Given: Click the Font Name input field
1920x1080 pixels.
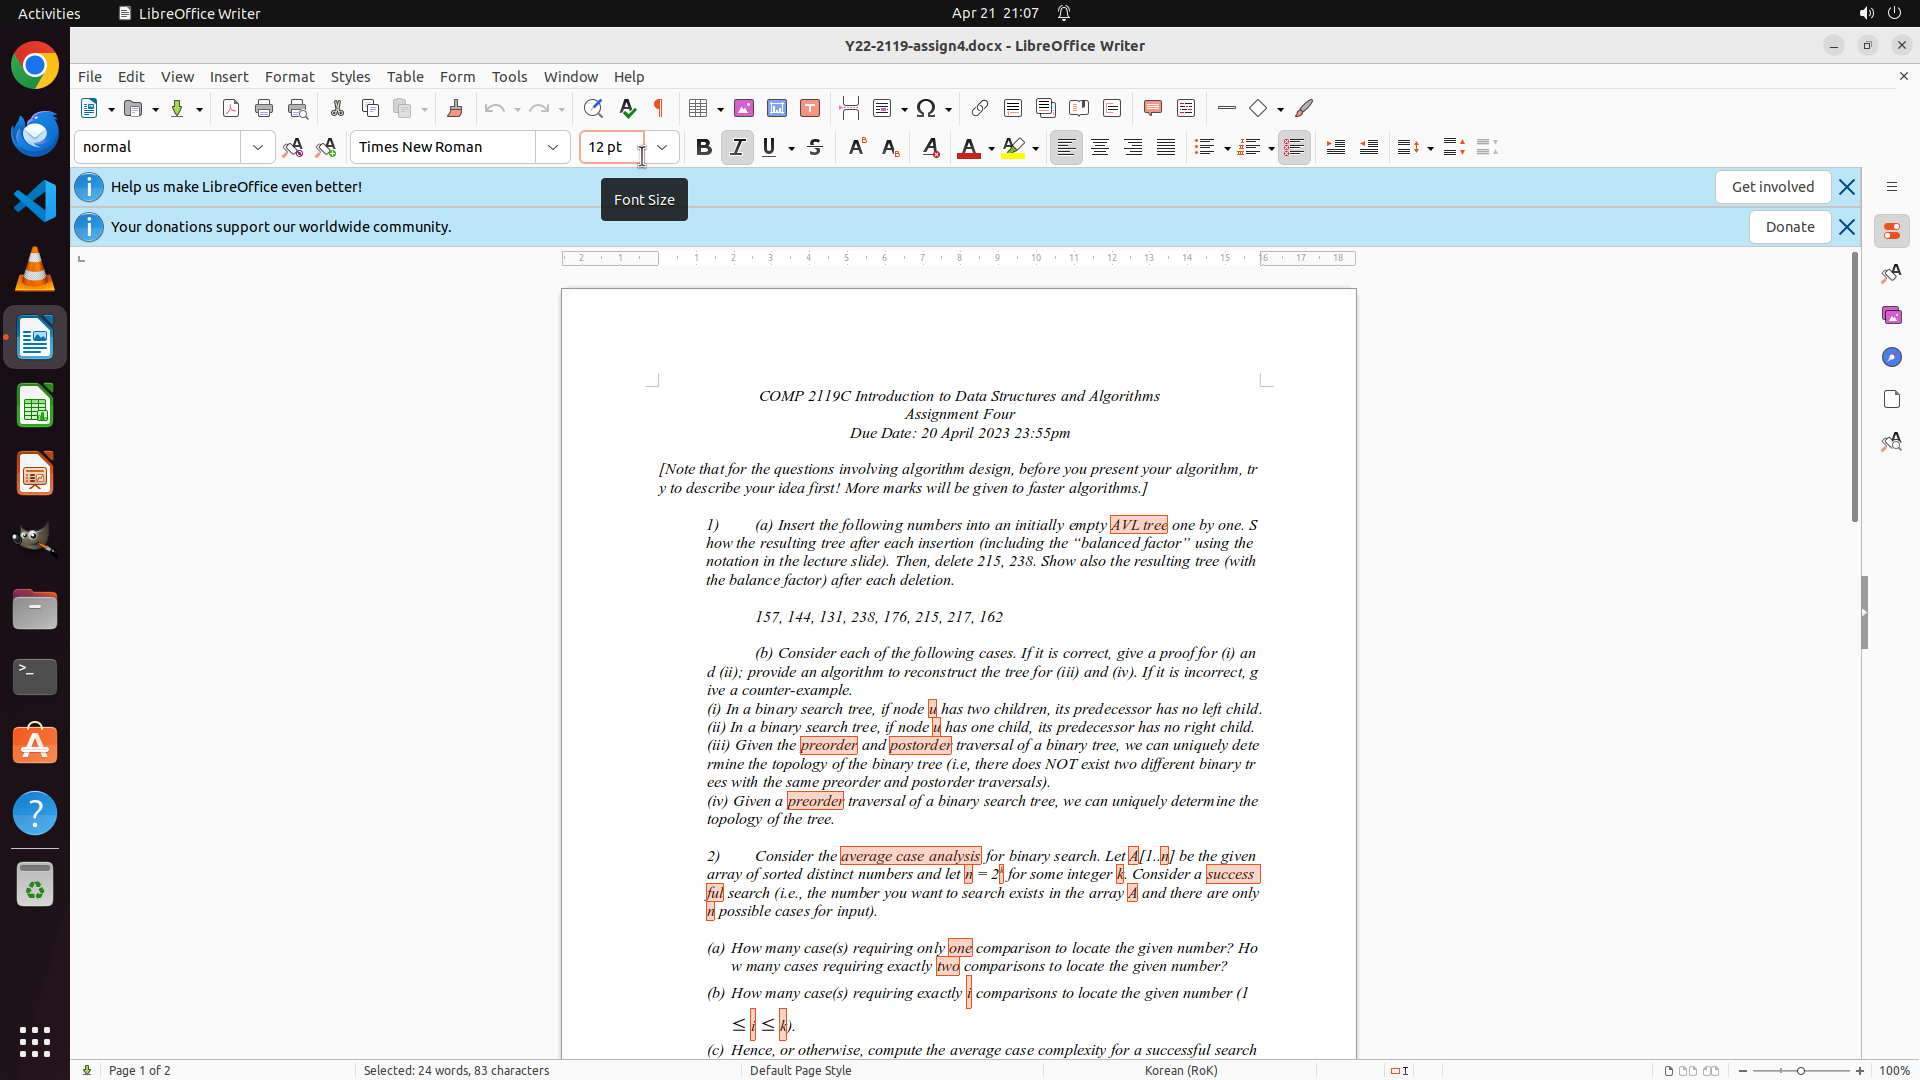Looking at the screenshot, I should (442, 147).
